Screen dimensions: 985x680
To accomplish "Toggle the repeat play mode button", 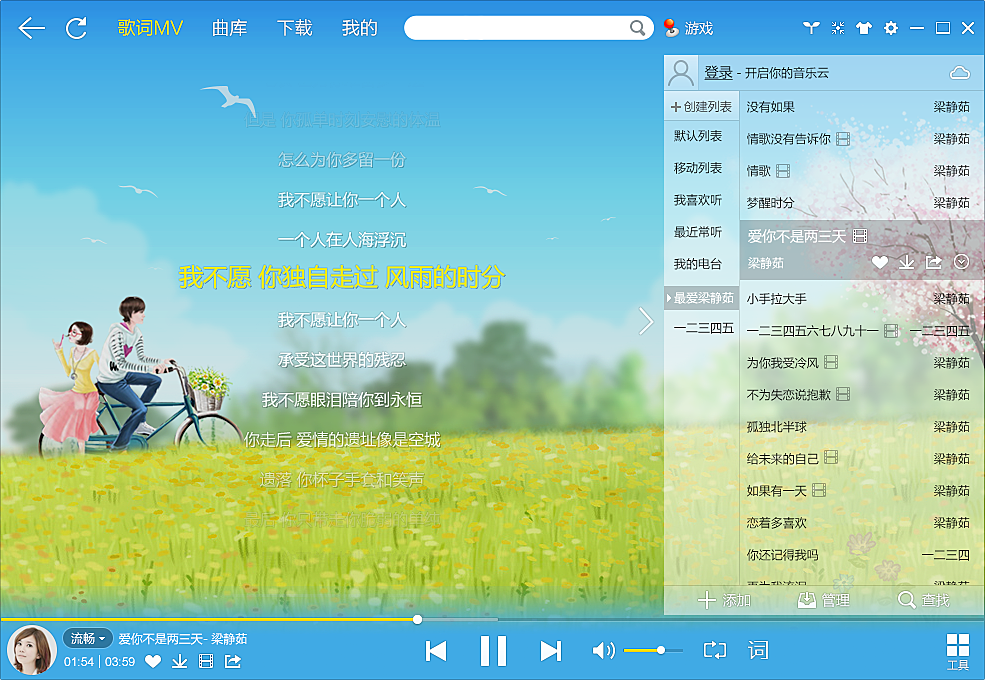I will pyautogui.click(x=715, y=650).
